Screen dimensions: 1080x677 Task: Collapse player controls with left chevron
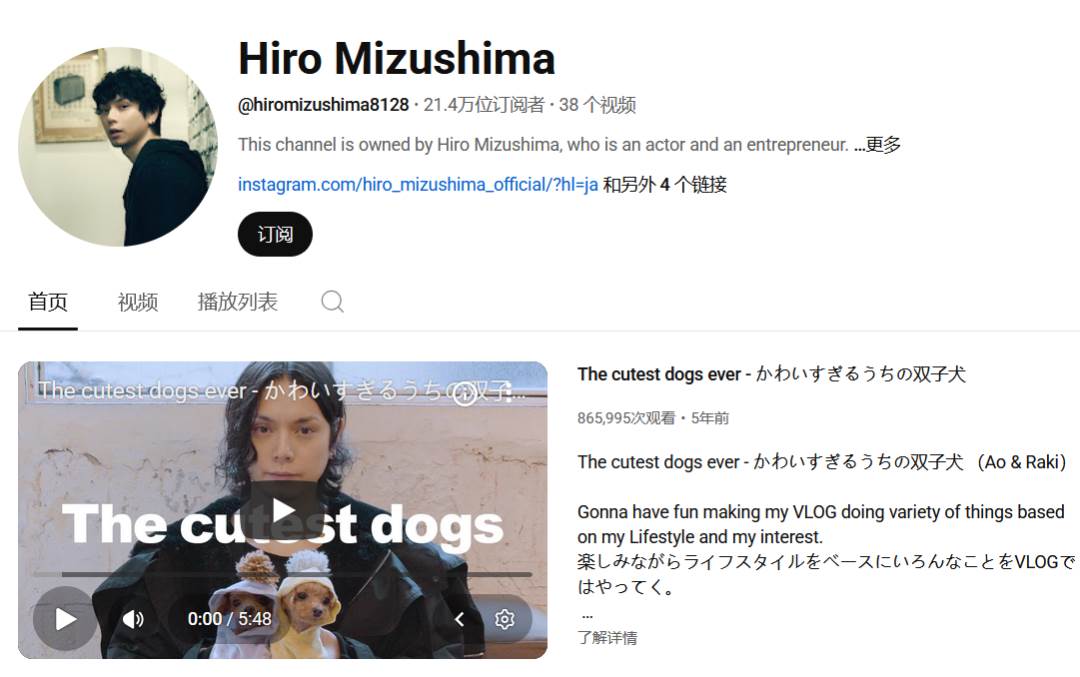[459, 619]
